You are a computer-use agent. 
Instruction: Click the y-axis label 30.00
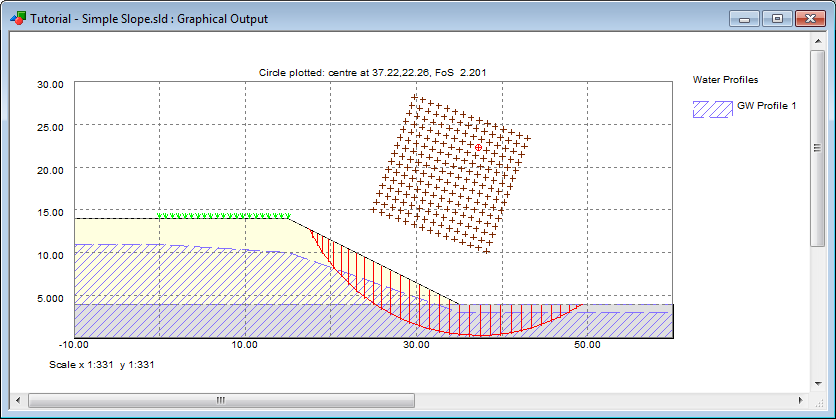point(50,84)
